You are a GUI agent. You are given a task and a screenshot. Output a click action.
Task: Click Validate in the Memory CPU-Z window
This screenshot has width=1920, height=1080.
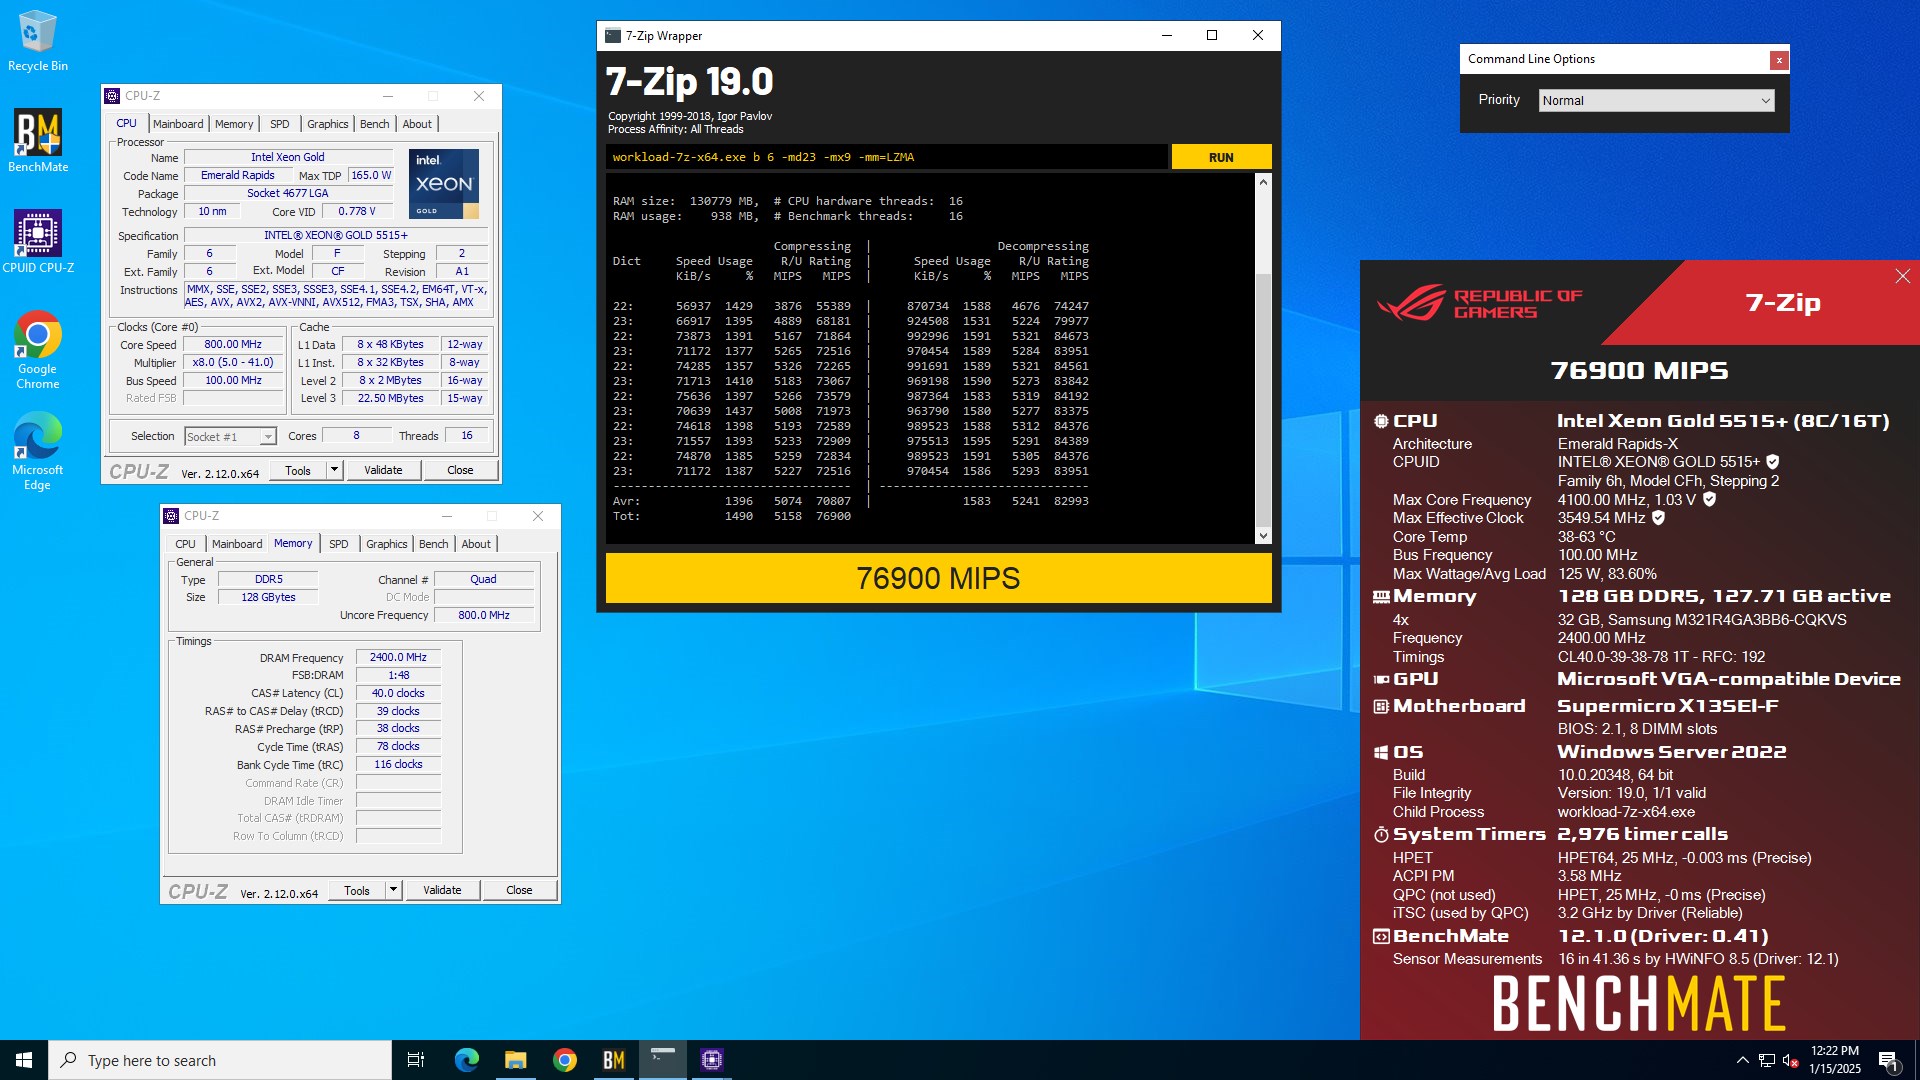pyautogui.click(x=442, y=890)
